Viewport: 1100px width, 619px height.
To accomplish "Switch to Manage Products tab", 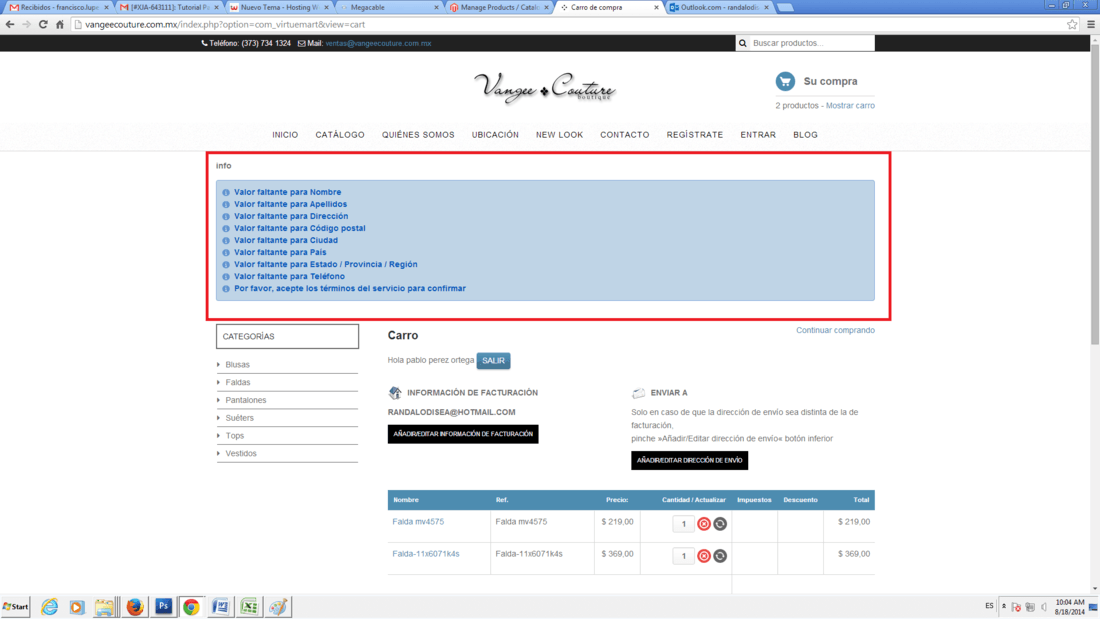I will pyautogui.click(x=499, y=7).
